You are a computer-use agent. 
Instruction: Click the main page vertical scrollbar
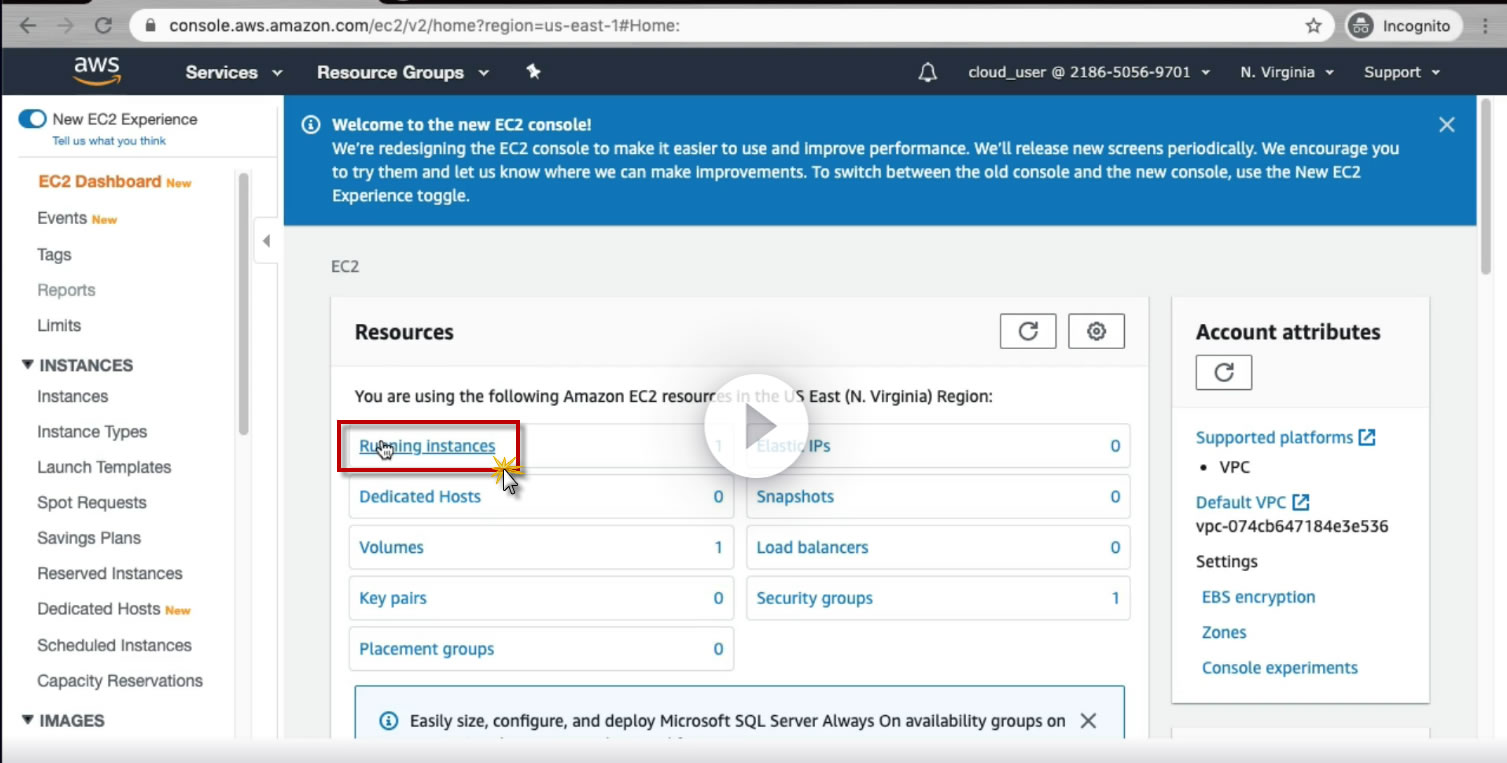tap(1486, 185)
